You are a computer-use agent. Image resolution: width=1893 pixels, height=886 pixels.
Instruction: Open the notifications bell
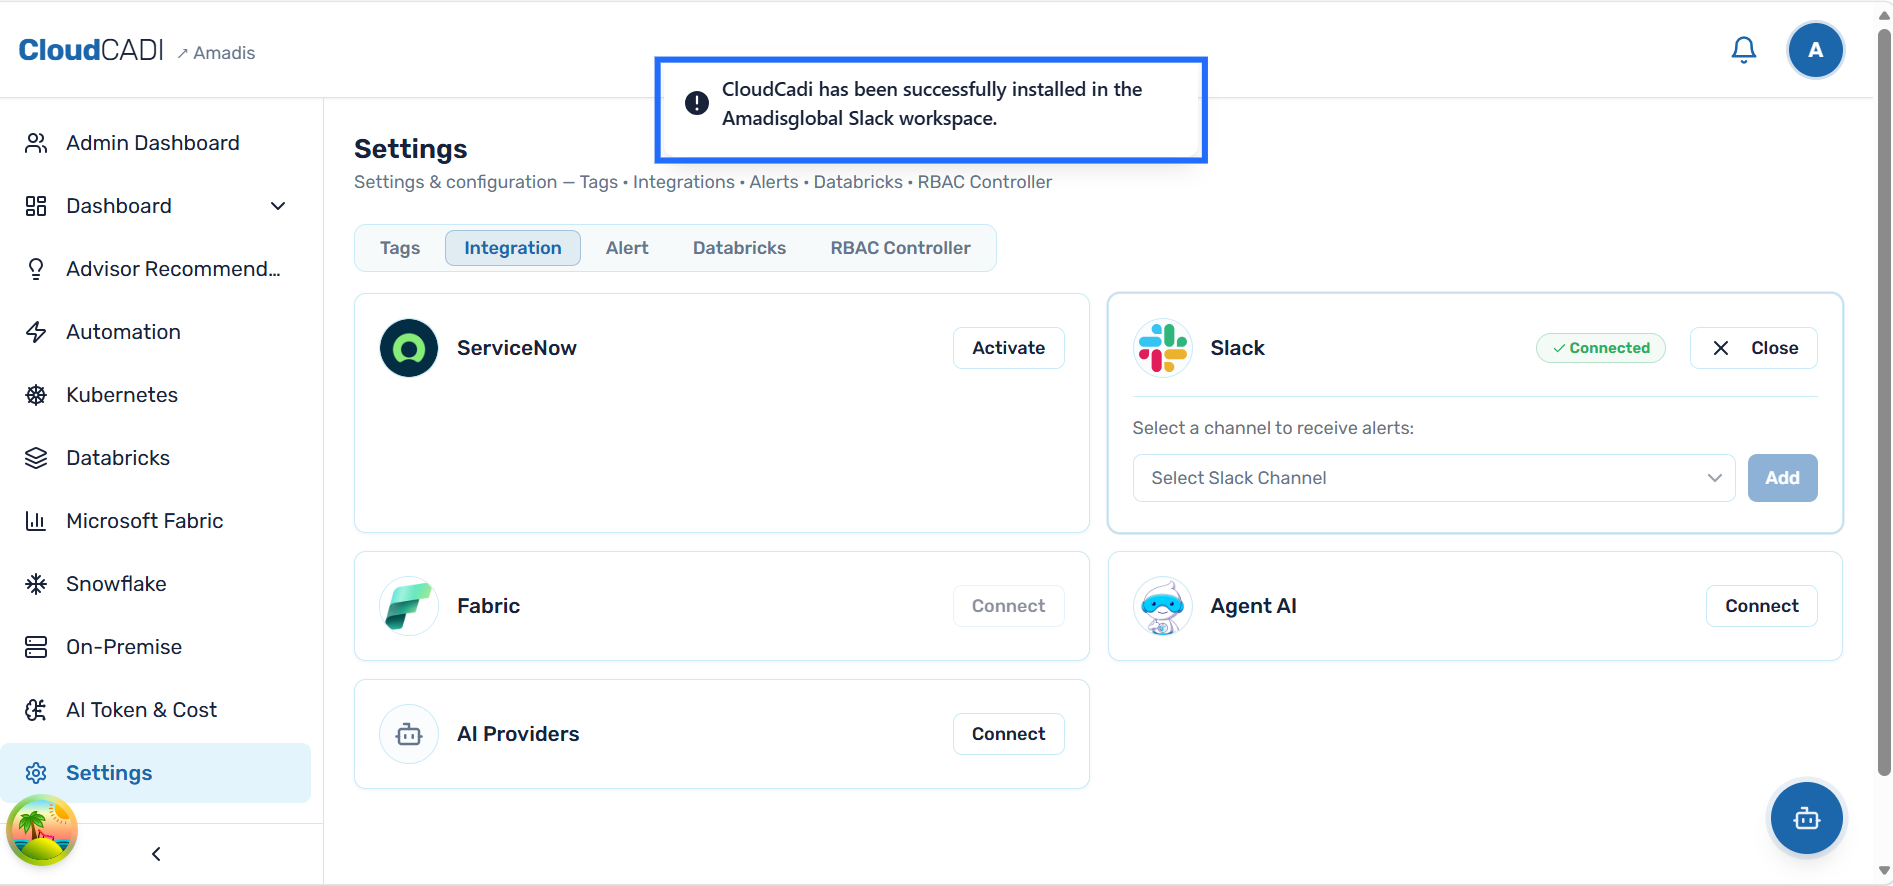tap(1743, 50)
